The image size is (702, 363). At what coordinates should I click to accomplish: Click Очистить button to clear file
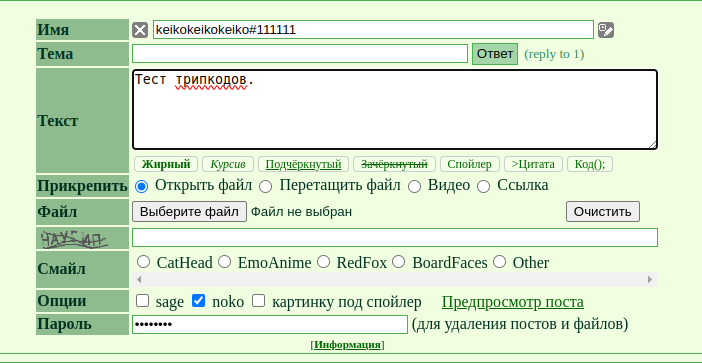[603, 212]
